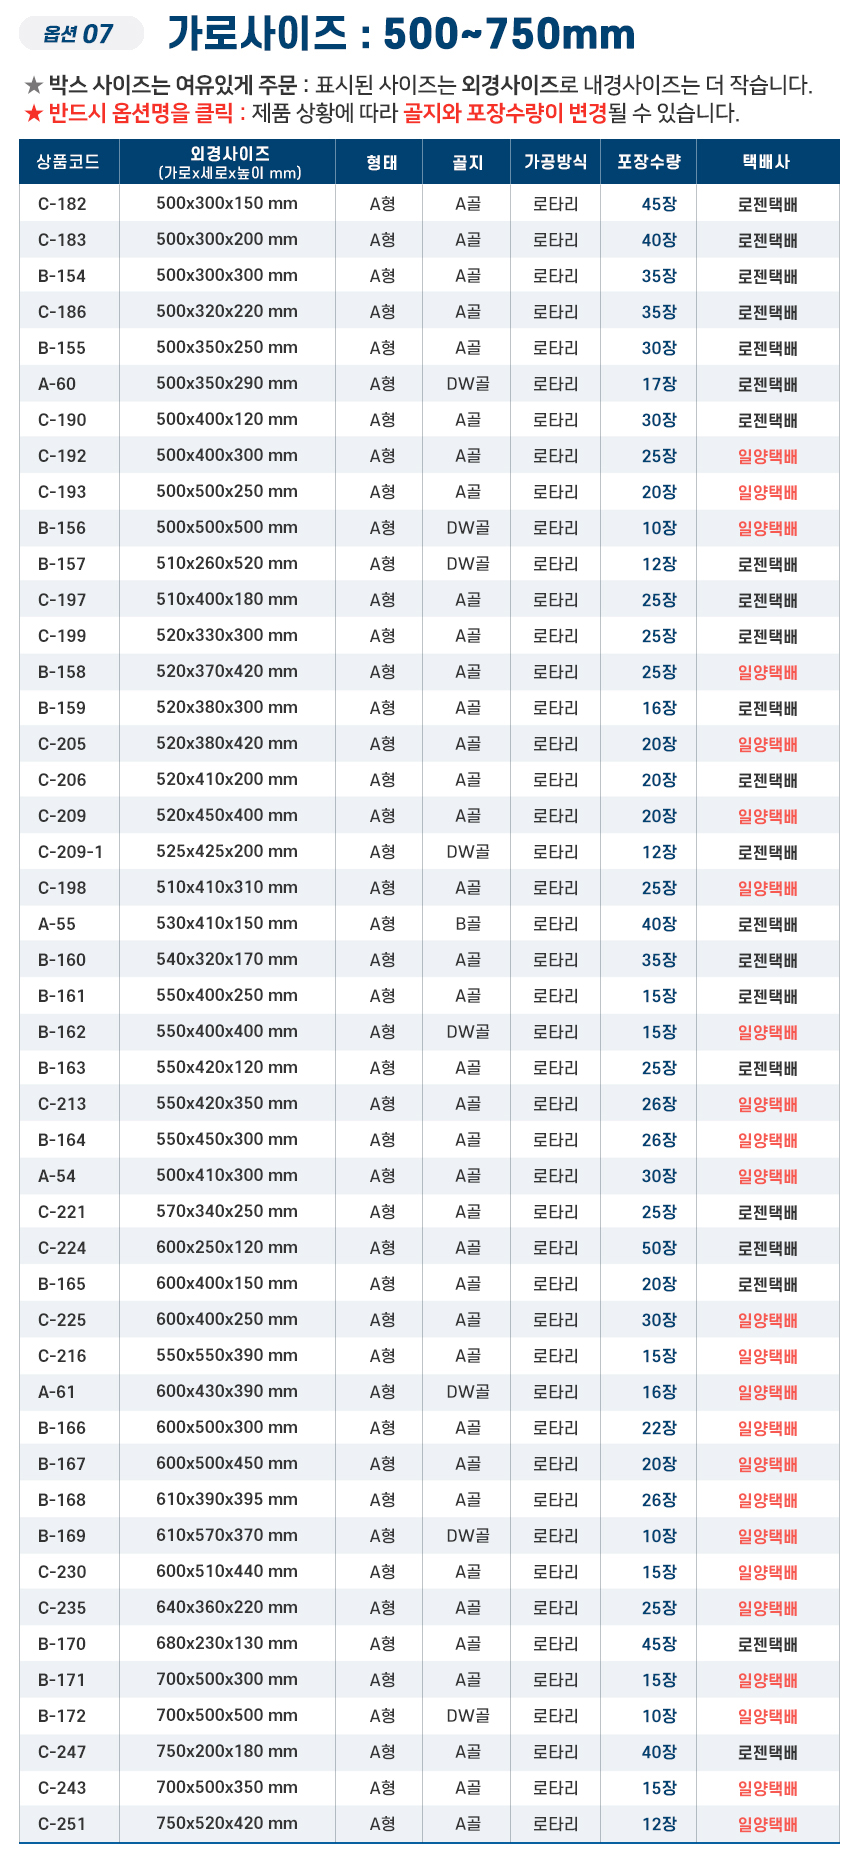Click 50장 quantity in the C-224 row
860x1876 pixels.
pos(659,1248)
